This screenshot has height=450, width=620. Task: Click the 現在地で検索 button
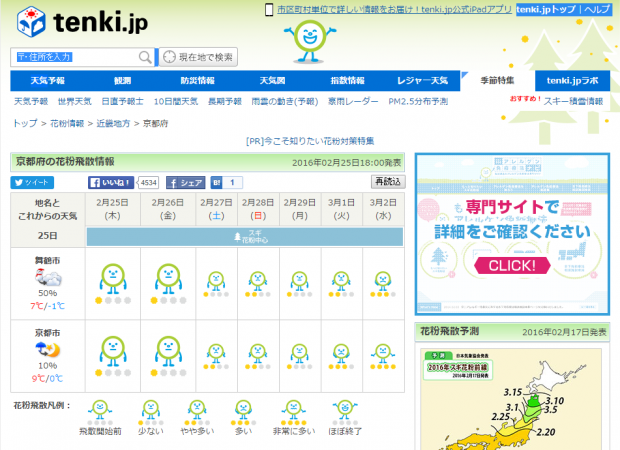[x=198, y=57]
